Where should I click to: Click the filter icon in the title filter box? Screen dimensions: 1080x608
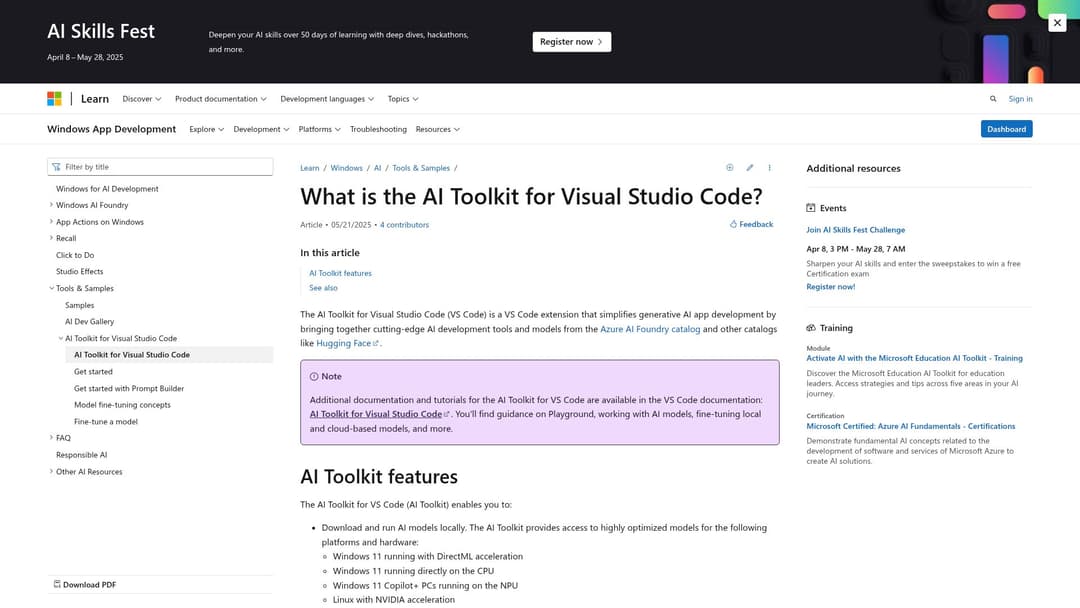pos(56,167)
